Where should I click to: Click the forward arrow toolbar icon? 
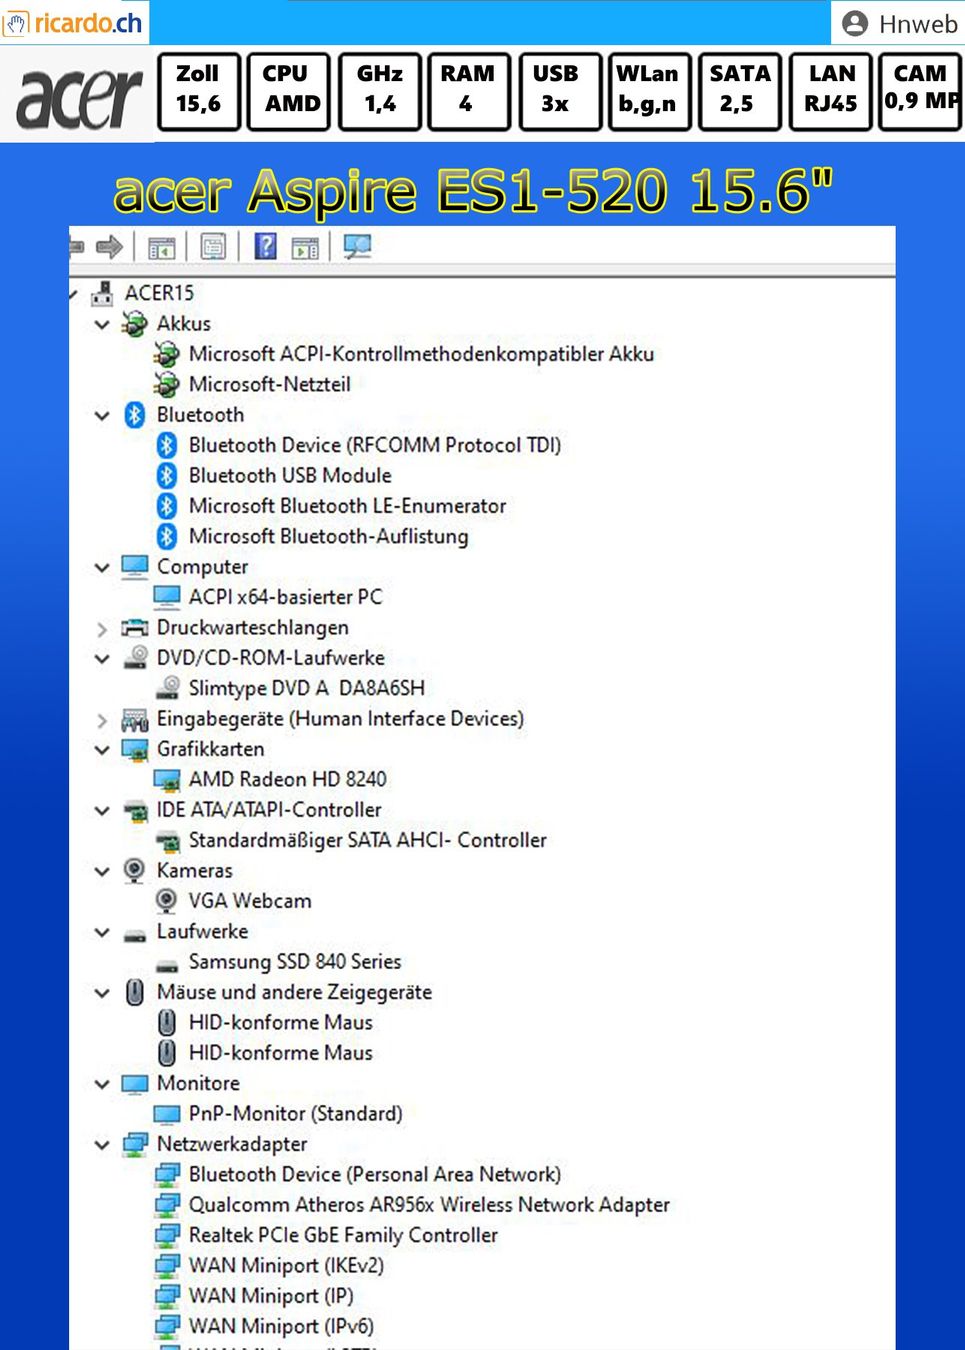click(x=109, y=246)
